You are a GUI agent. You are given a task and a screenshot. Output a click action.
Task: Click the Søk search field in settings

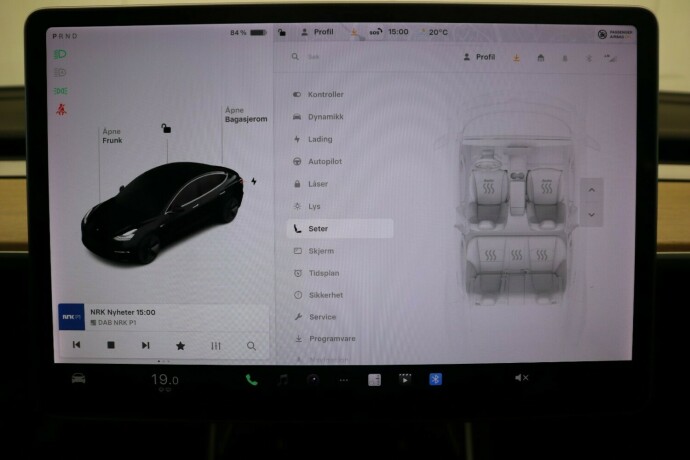313,56
